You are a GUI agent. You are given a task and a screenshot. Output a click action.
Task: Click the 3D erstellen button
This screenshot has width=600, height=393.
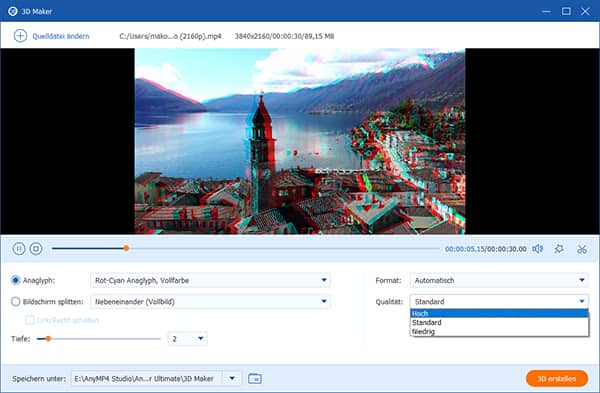pos(557,378)
